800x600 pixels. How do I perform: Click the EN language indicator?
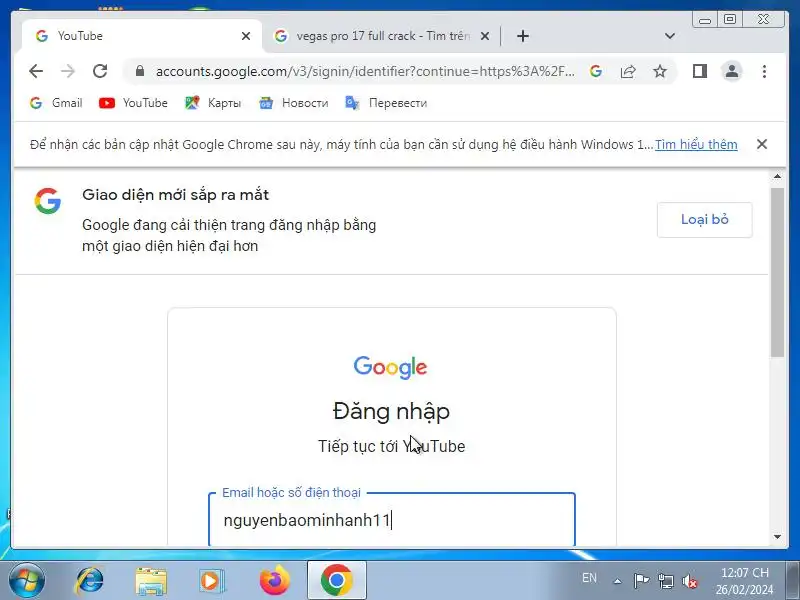589,578
